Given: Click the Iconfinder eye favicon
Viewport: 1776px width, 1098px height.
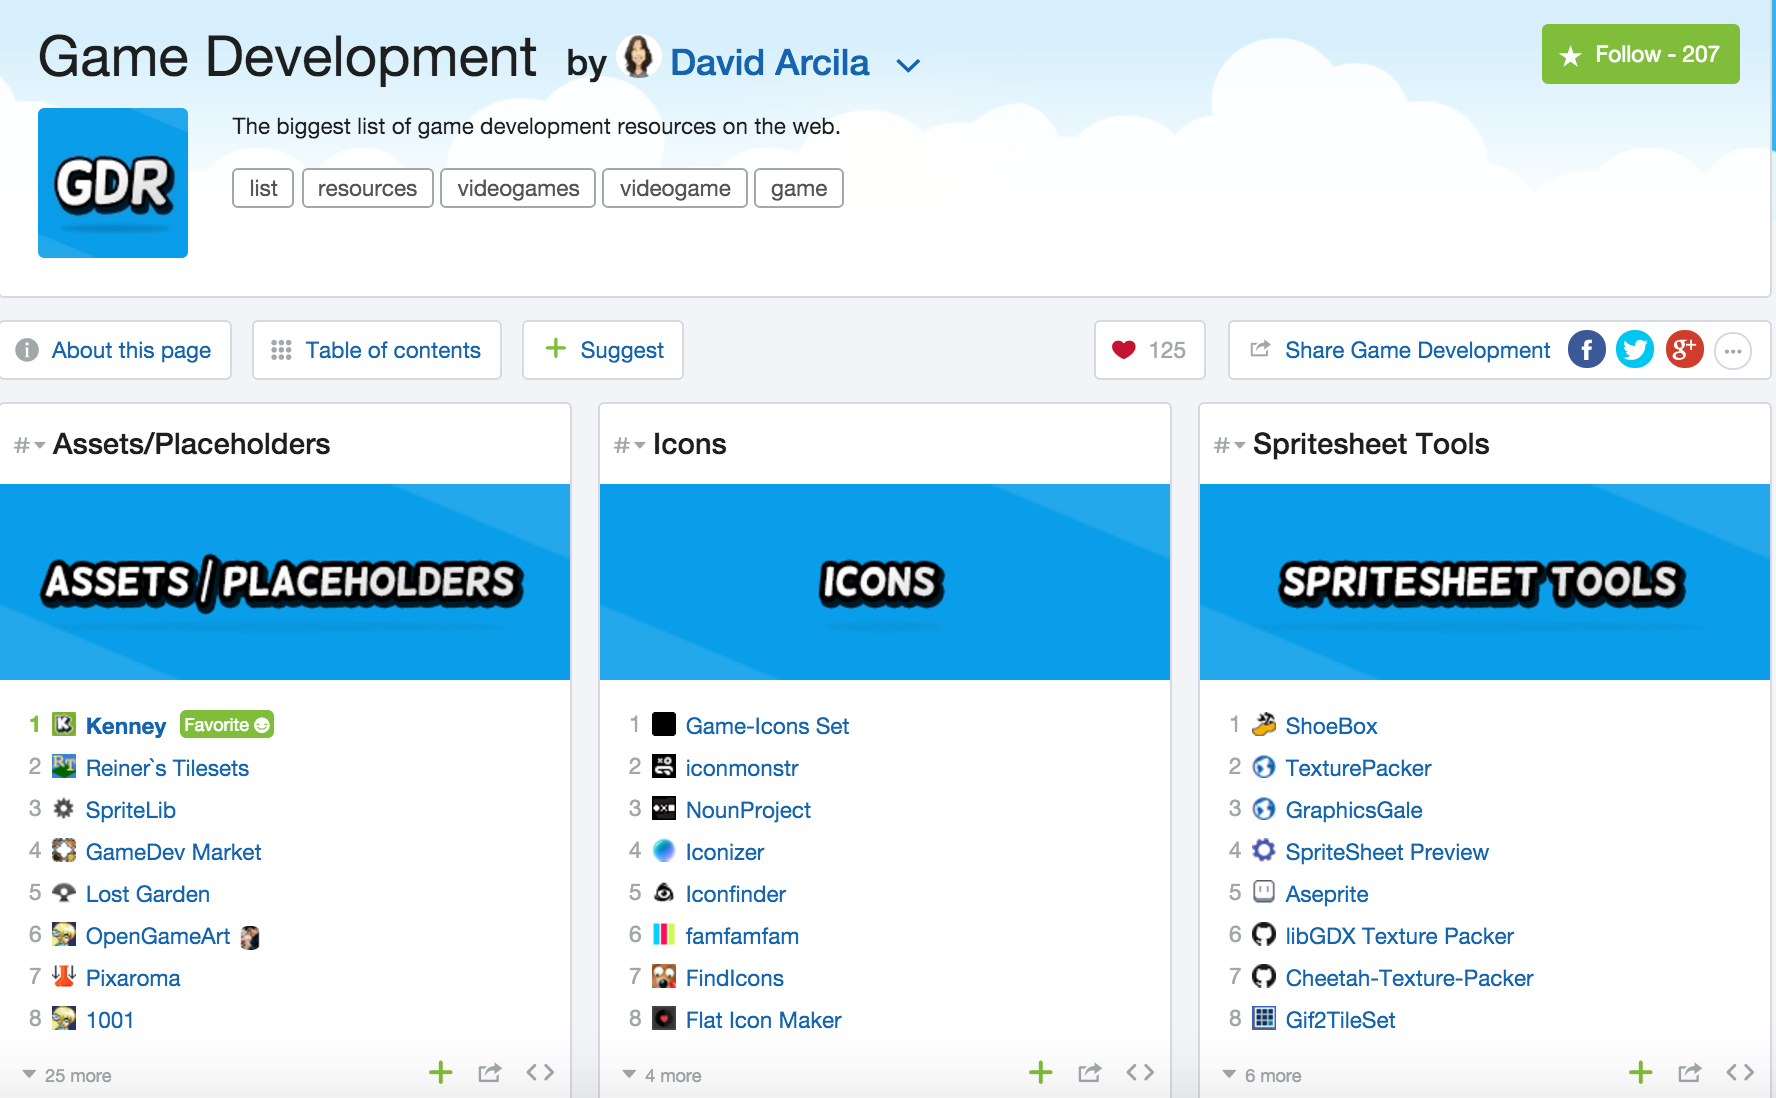Looking at the screenshot, I should click(x=664, y=892).
